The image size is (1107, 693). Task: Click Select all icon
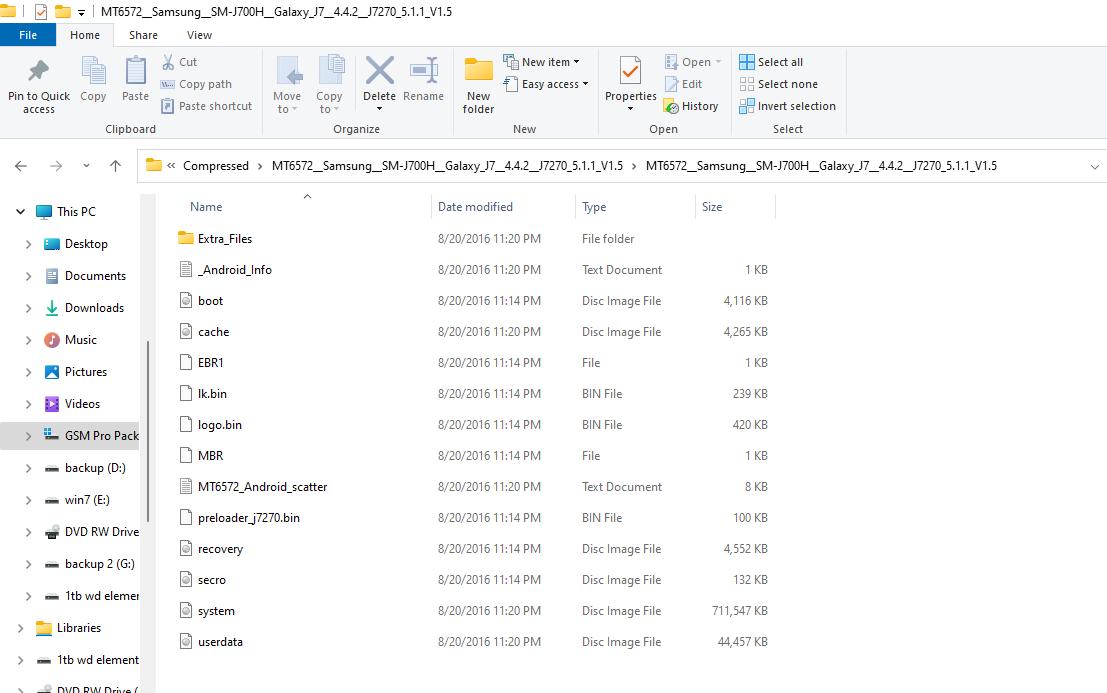(747, 62)
